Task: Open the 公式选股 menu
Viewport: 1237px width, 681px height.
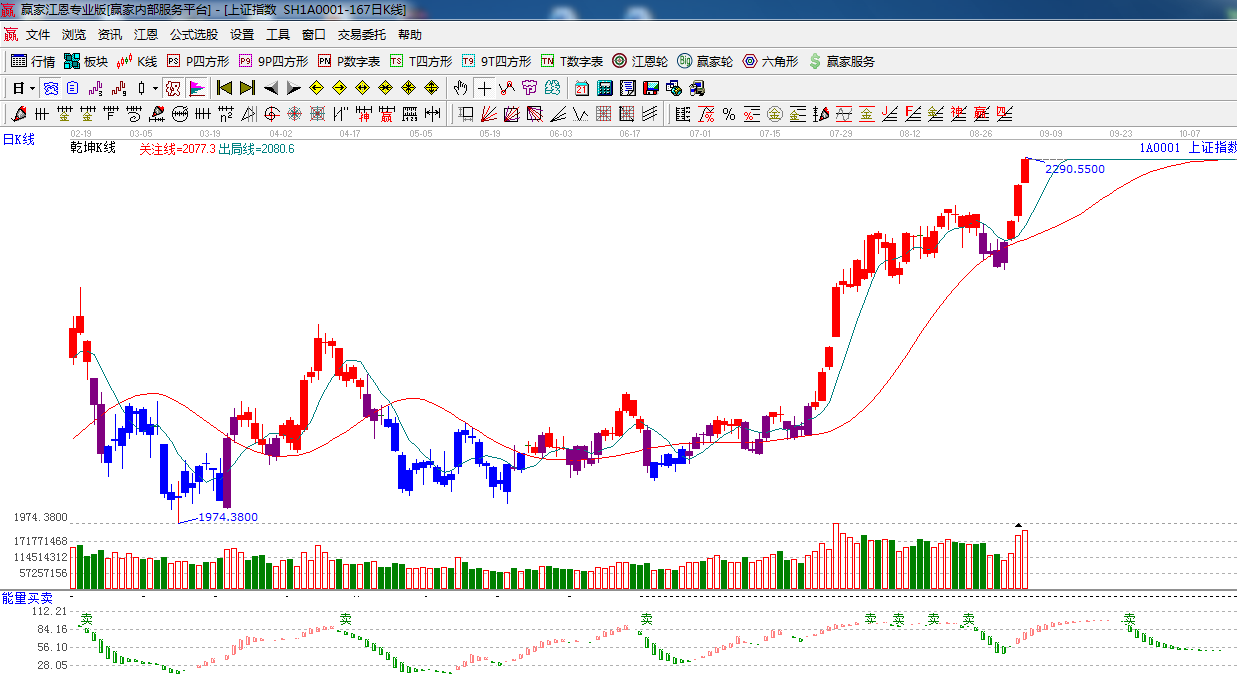Action: pos(194,34)
